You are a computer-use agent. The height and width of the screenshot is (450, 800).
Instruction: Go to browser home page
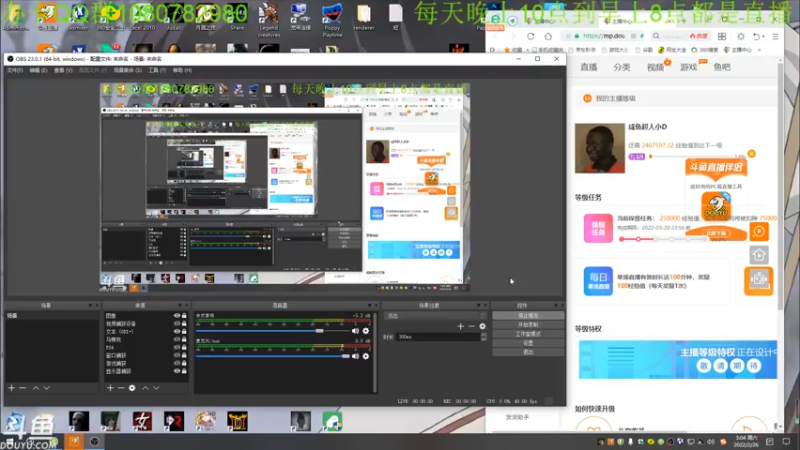[x=548, y=36]
